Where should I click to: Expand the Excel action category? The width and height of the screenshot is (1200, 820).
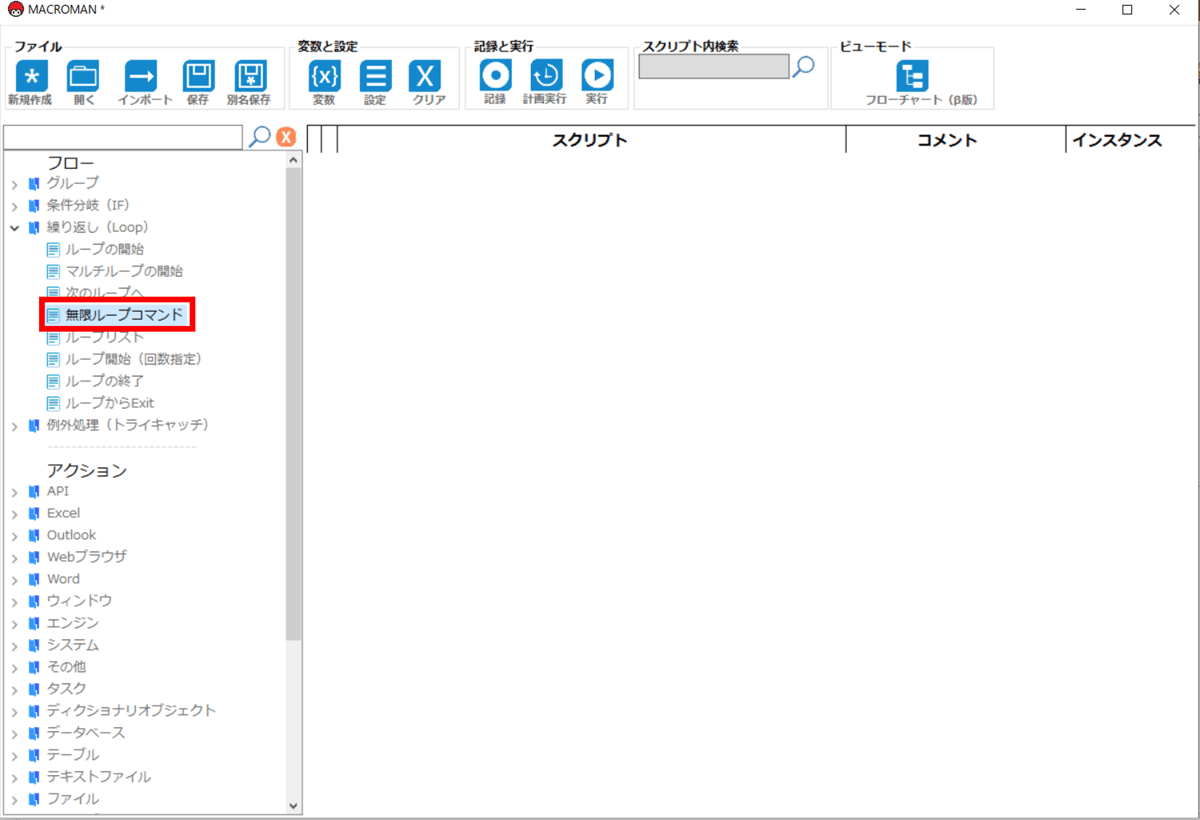[15, 514]
